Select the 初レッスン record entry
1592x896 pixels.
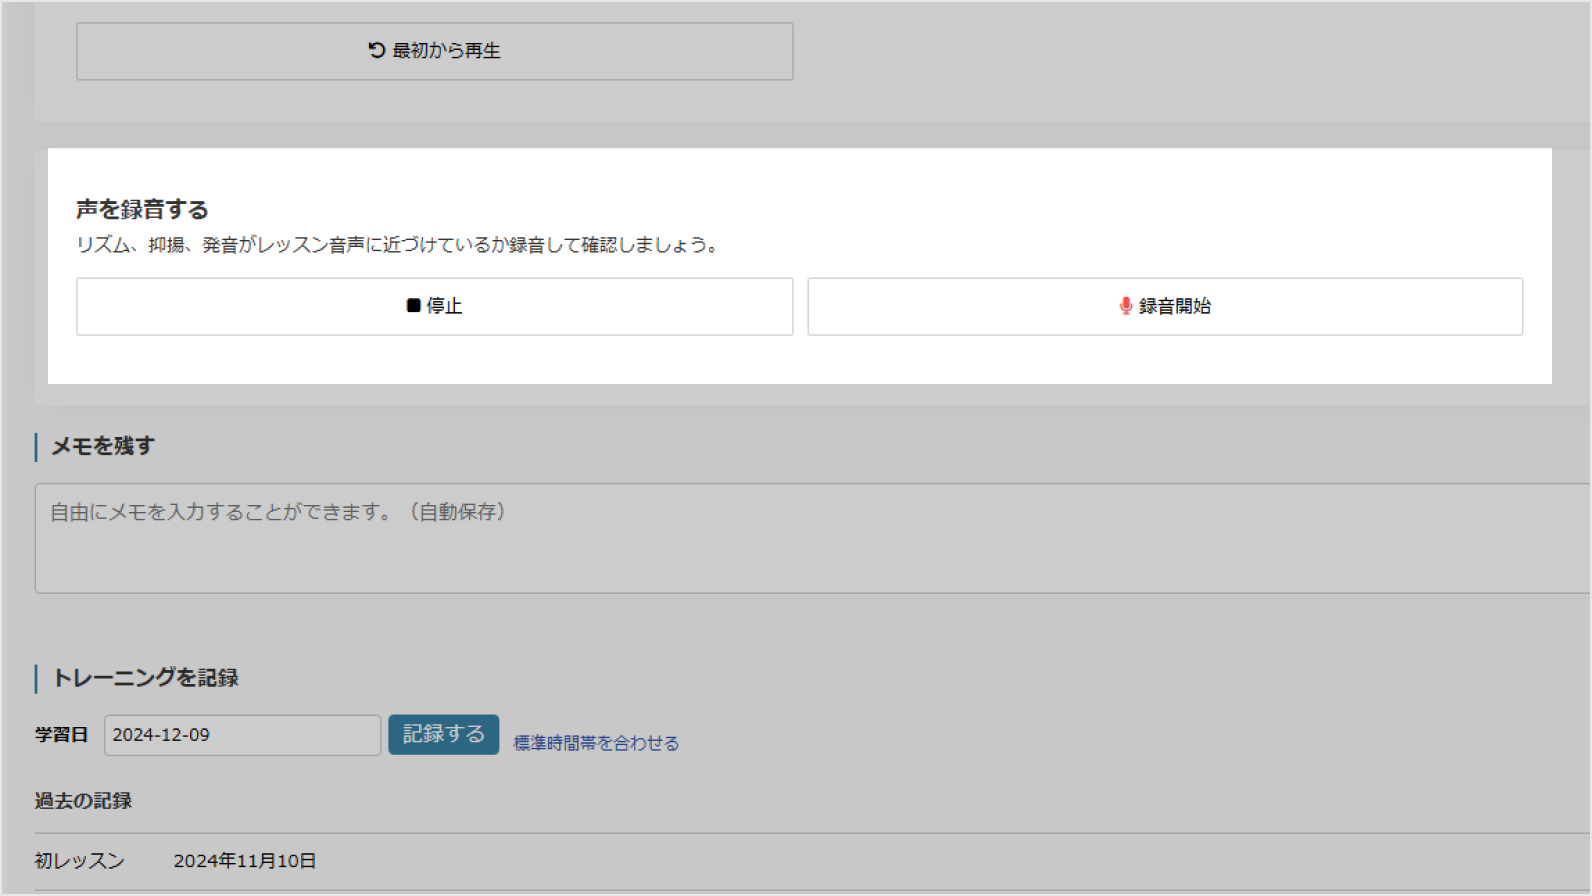click(79, 861)
